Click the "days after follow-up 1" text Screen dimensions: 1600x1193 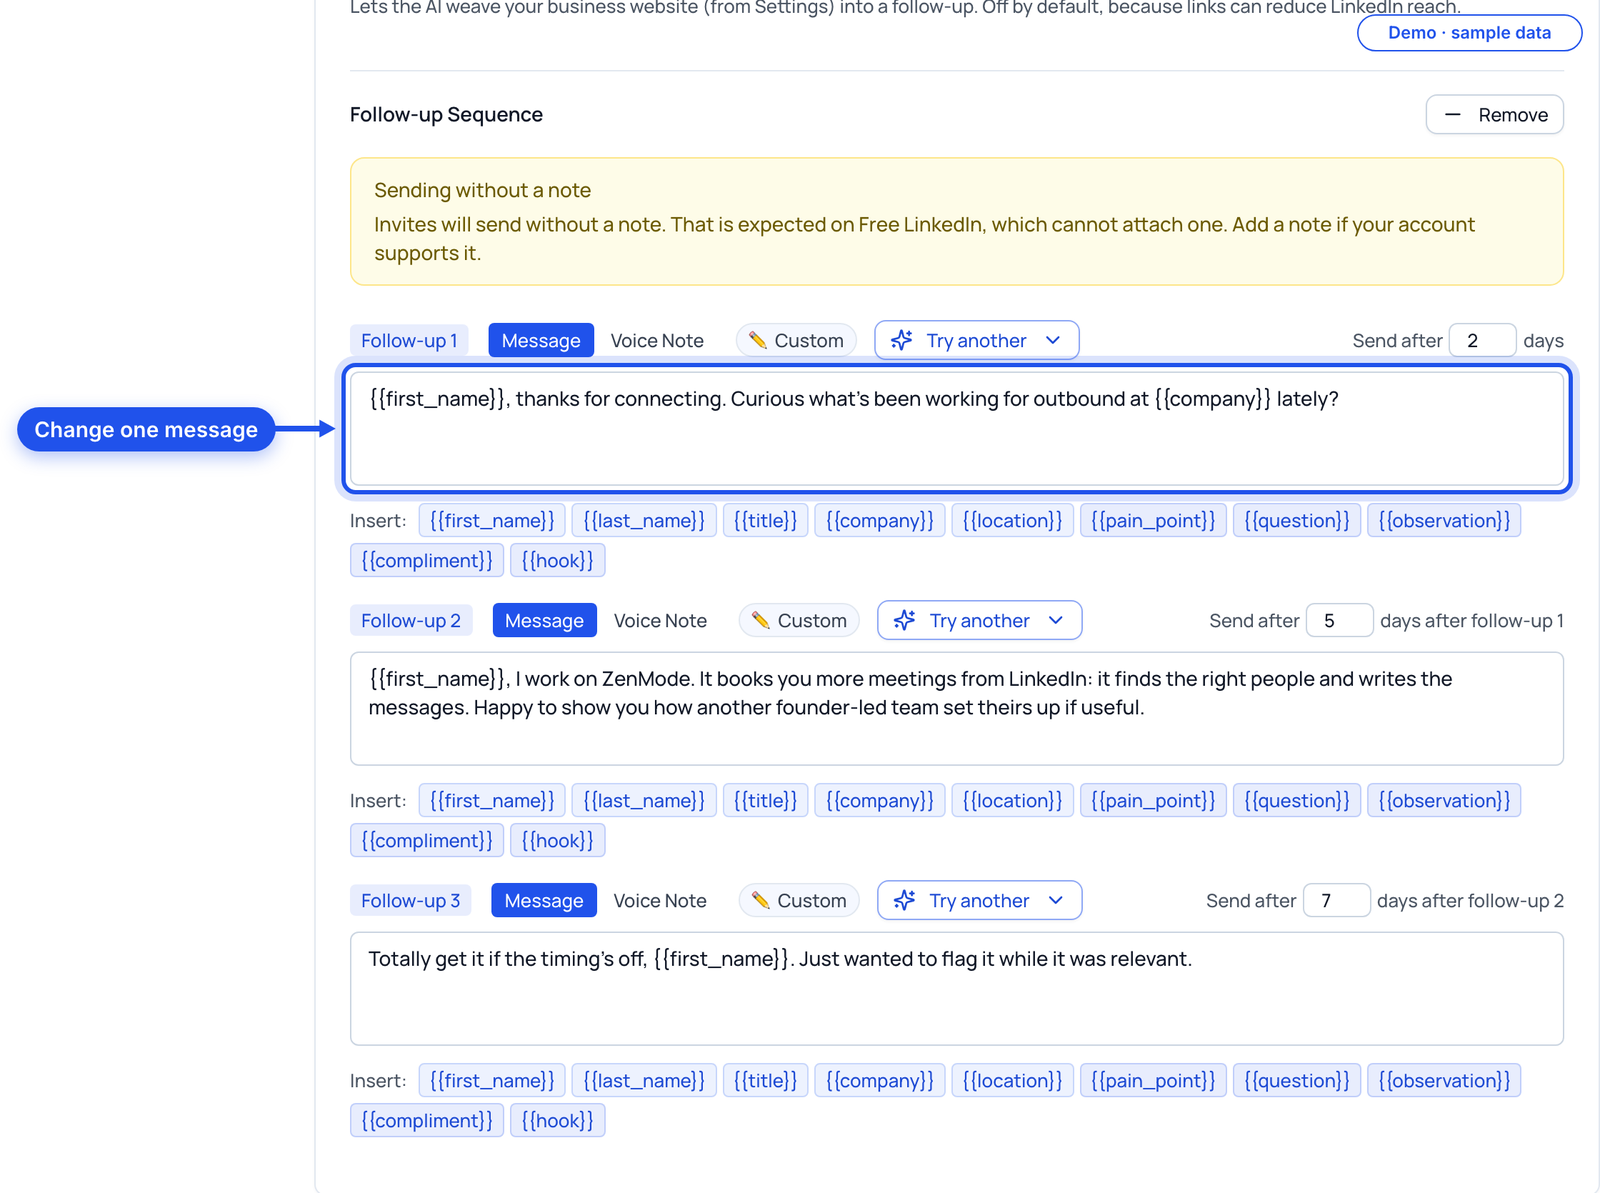(x=1472, y=620)
